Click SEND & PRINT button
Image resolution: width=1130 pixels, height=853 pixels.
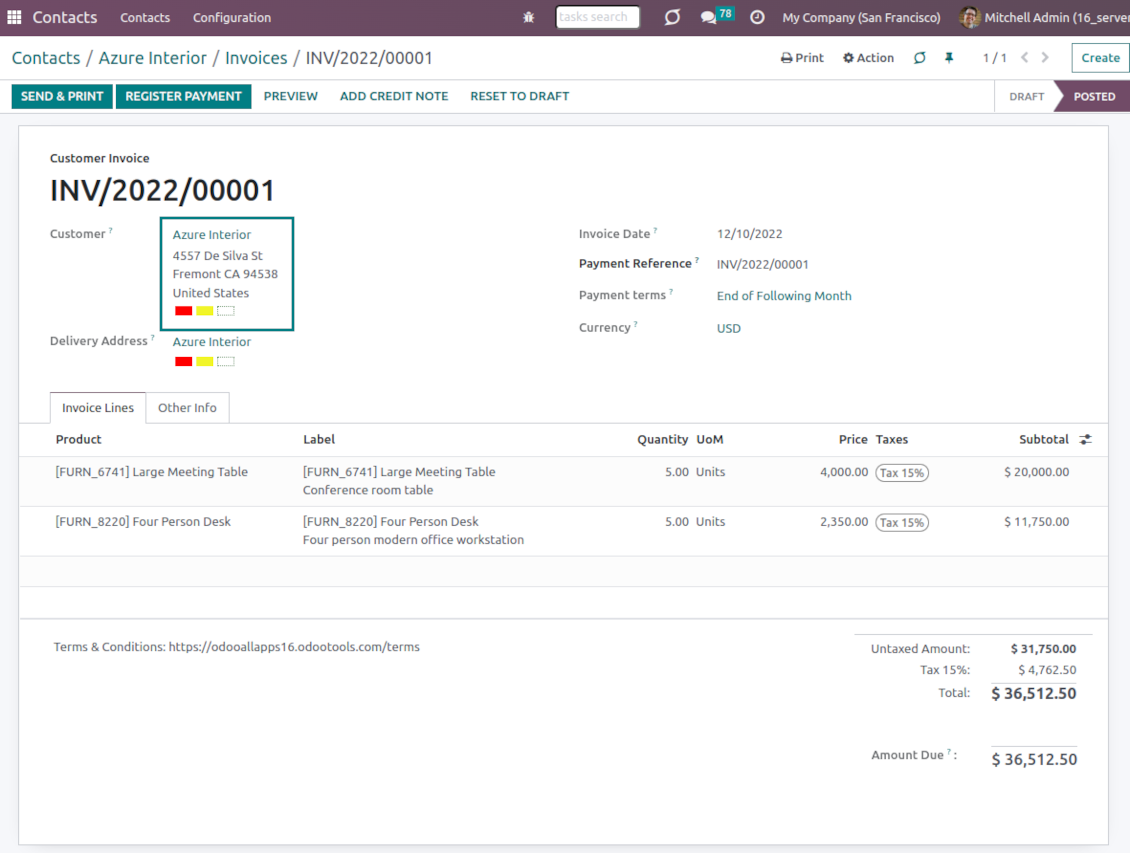coord(62,97)
